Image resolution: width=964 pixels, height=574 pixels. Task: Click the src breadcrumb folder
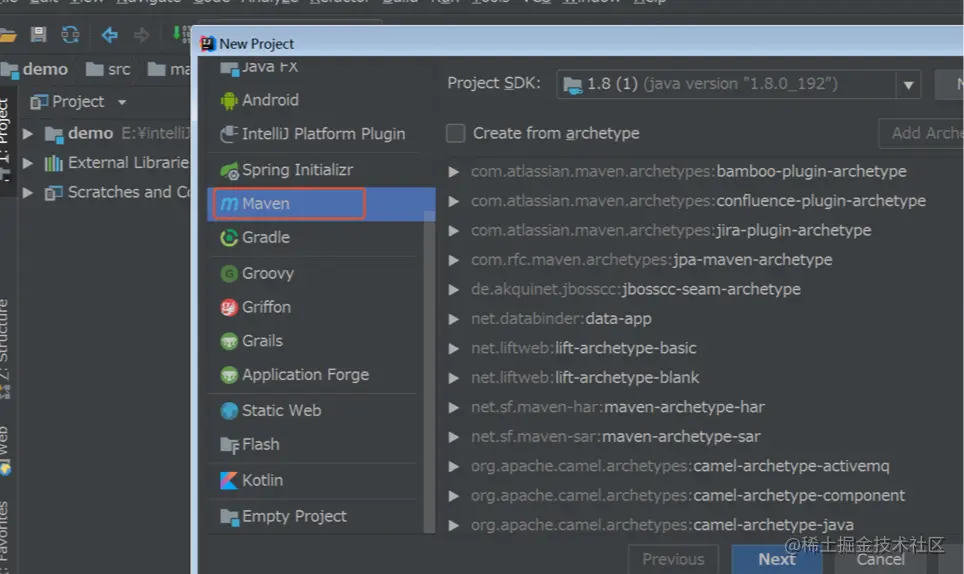(x=109, y=69)
